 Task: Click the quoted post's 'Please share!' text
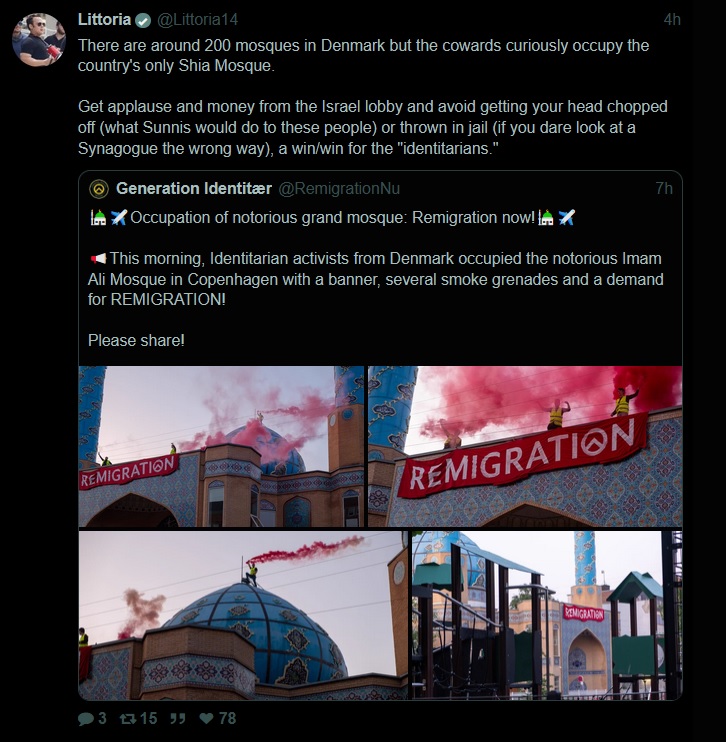pyautogui.click(x=136, y=341)
